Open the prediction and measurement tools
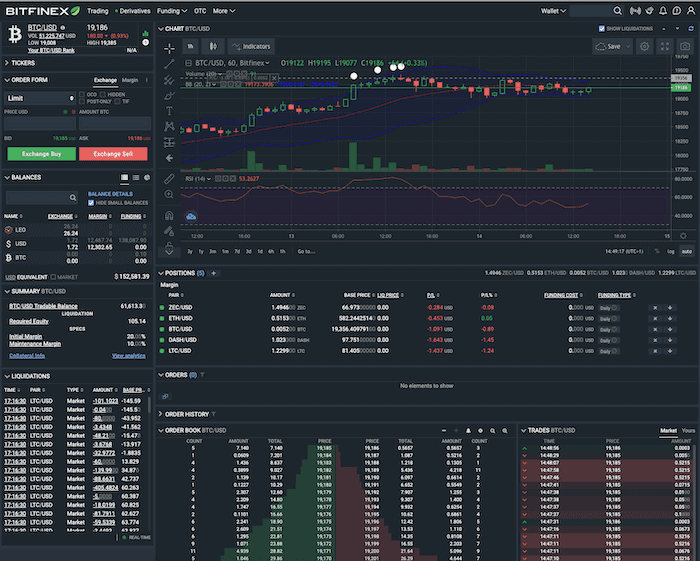 tap(169, 142)
